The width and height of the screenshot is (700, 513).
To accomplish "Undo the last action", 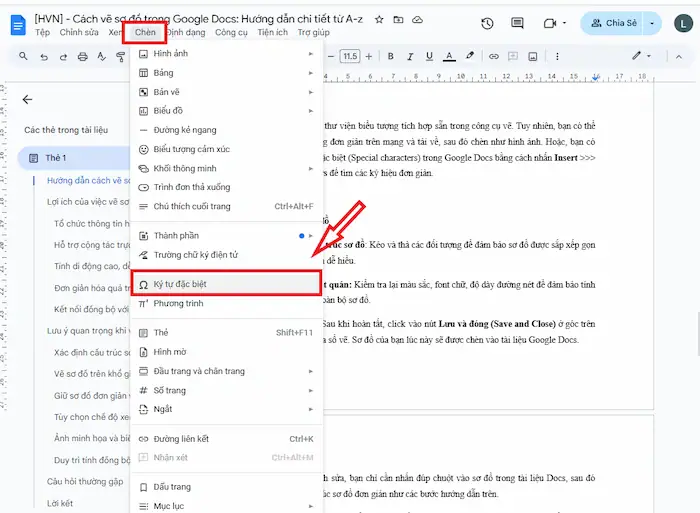I will (x=43, y=57).
